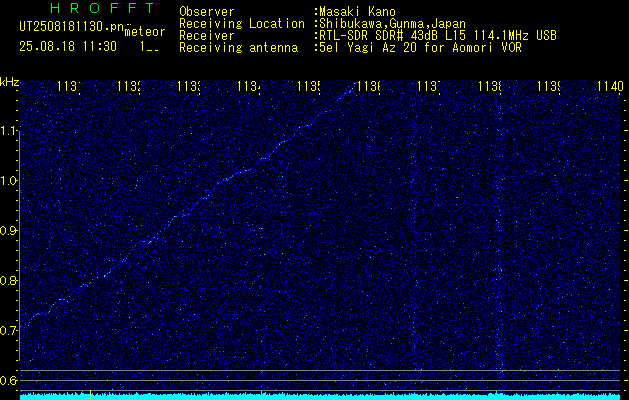Click the 0.9 frequency axis label
Viewport: 629px width, 400px height.
(9, 230)
